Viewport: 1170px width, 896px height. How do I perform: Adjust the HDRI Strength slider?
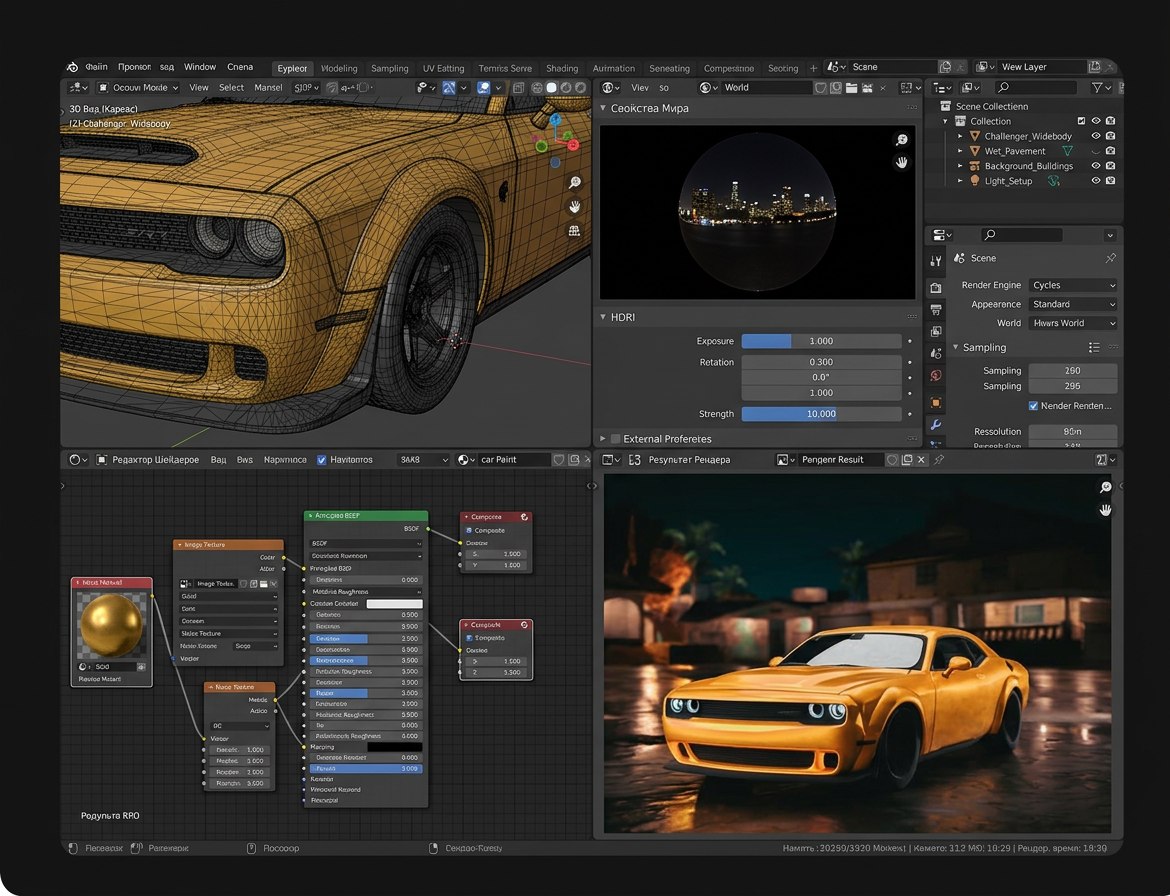821,414
